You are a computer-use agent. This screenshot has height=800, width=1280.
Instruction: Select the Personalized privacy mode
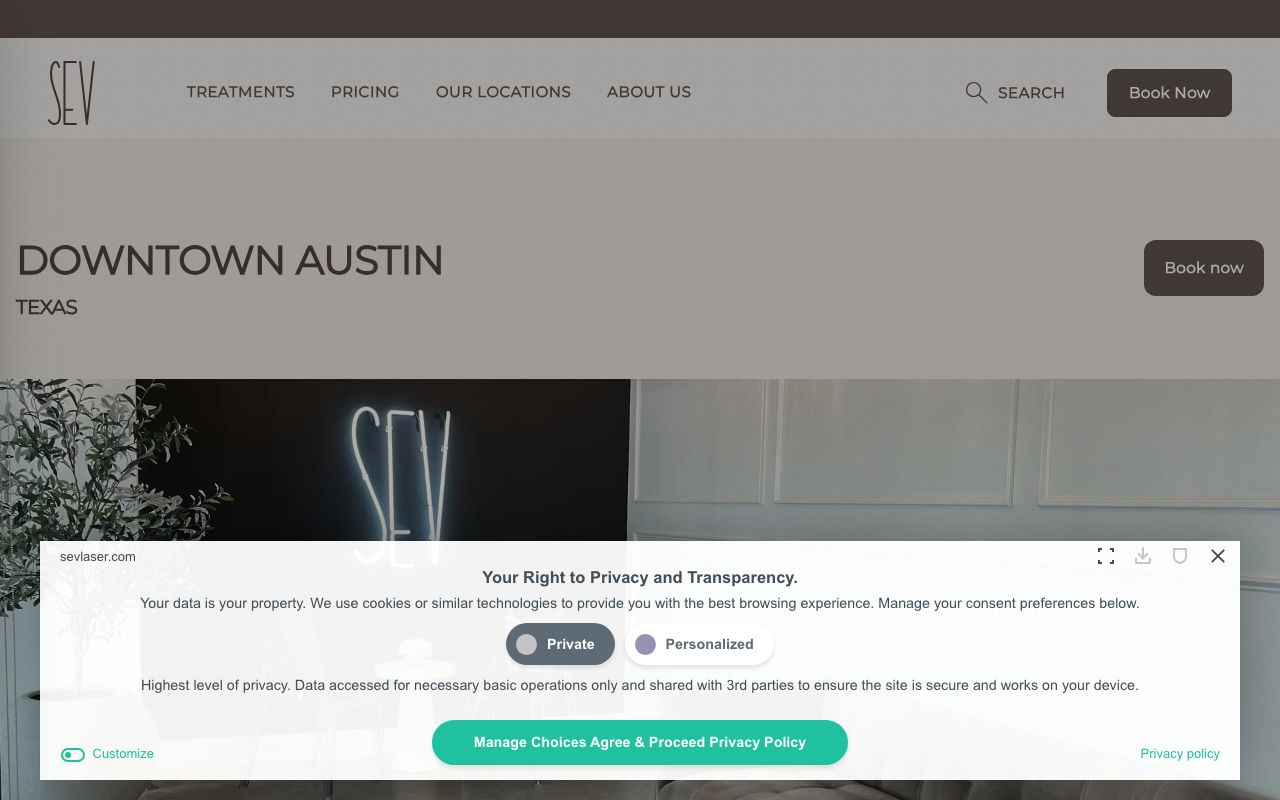pos(699,644)
